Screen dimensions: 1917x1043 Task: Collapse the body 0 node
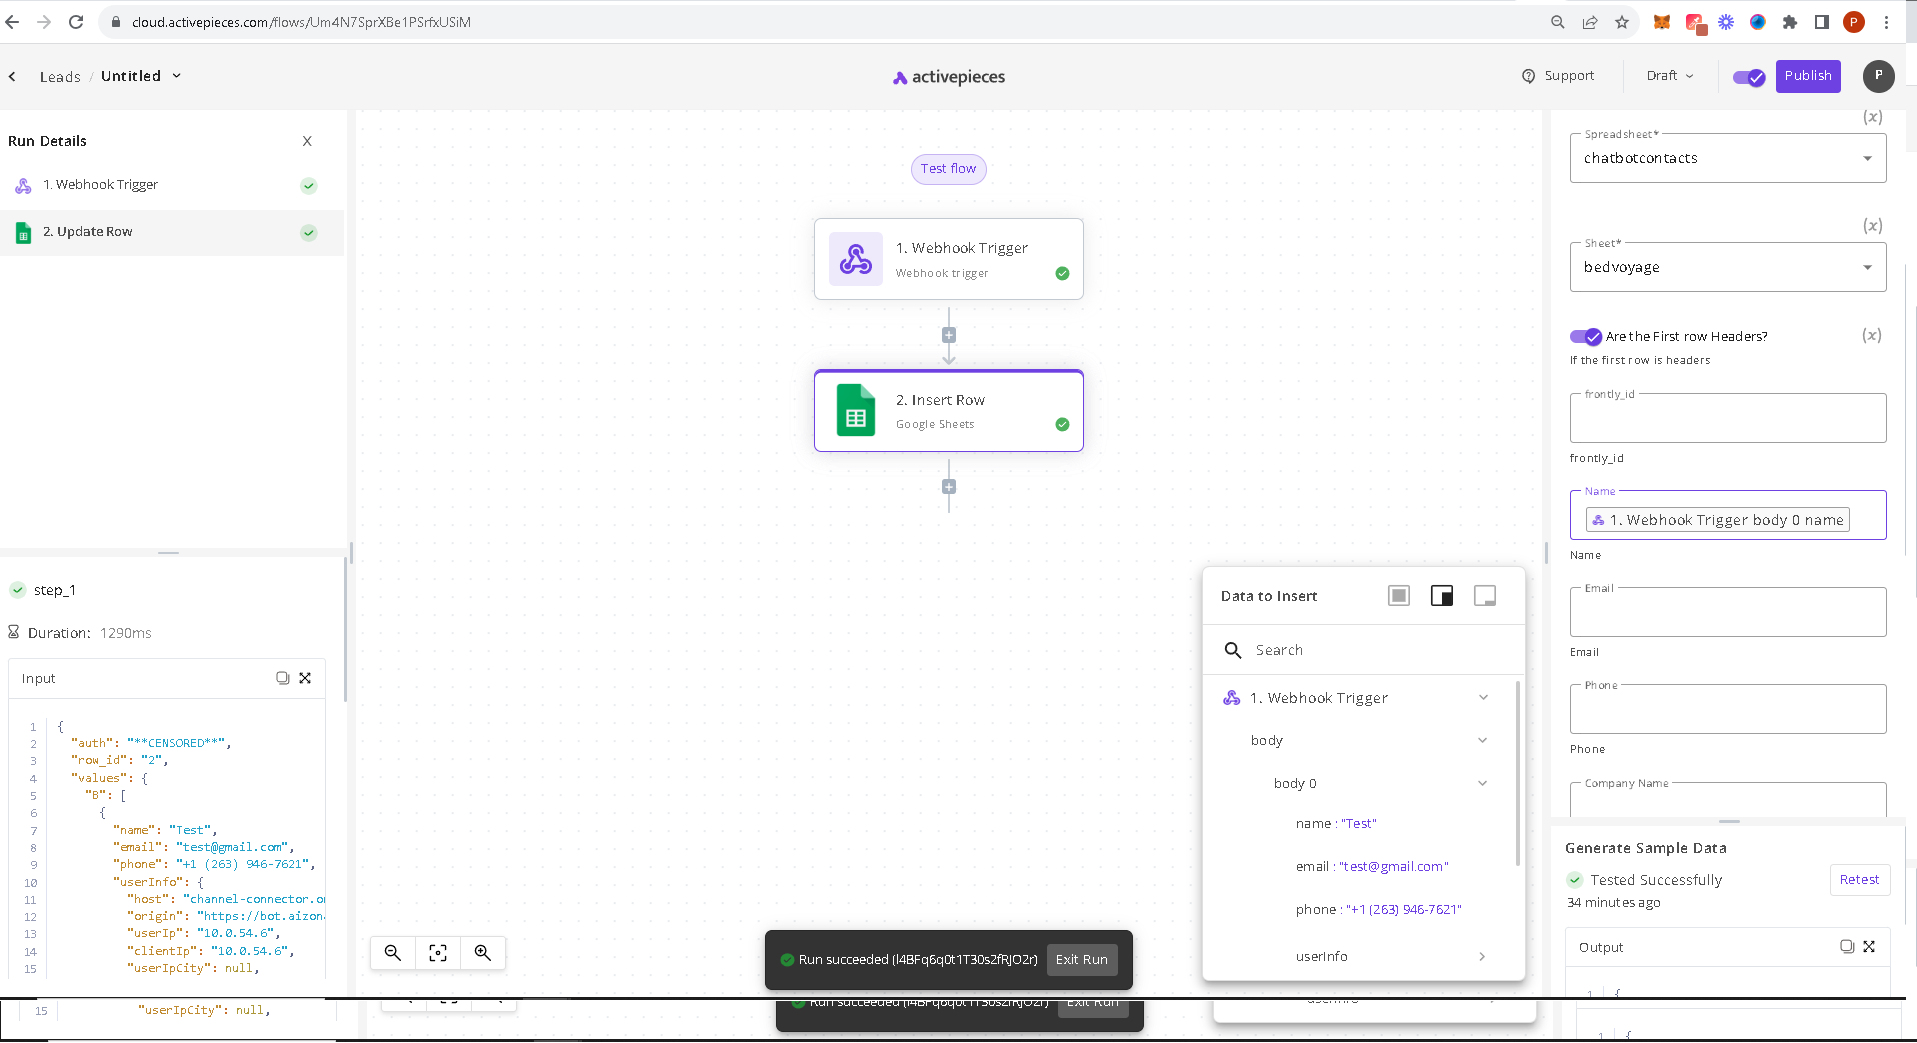tap(1482, 783)
